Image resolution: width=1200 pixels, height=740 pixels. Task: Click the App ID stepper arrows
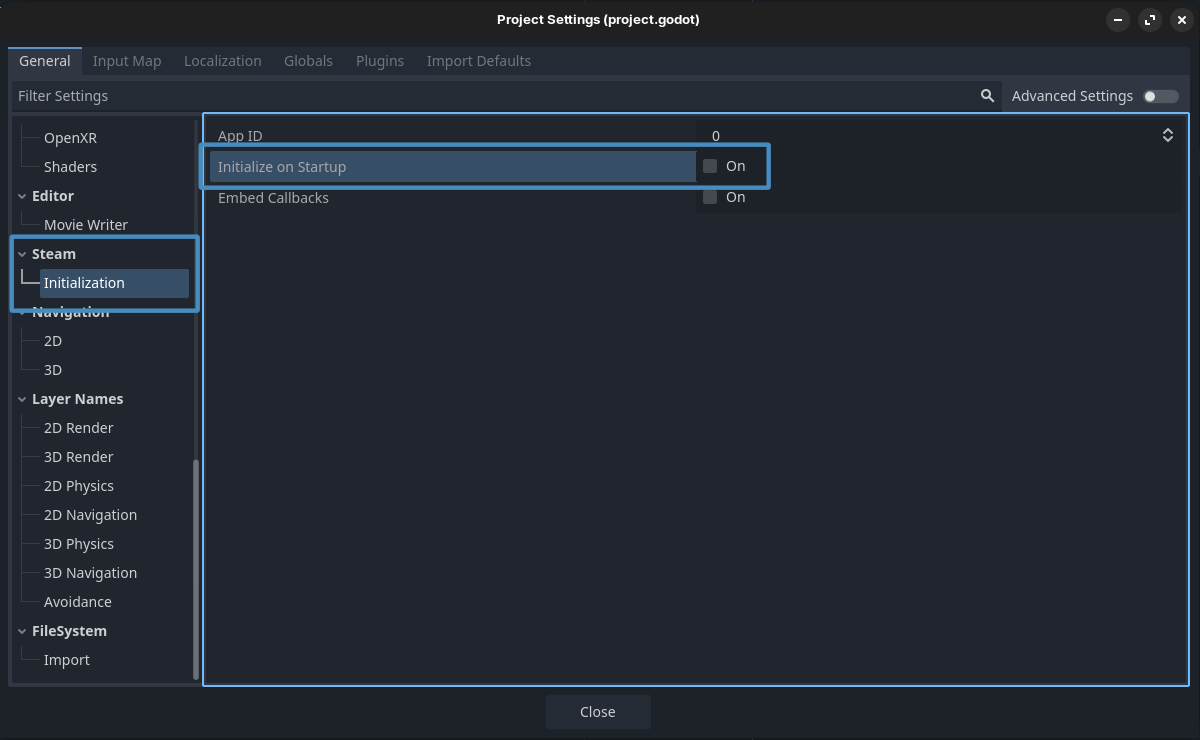pos(1167,135)
